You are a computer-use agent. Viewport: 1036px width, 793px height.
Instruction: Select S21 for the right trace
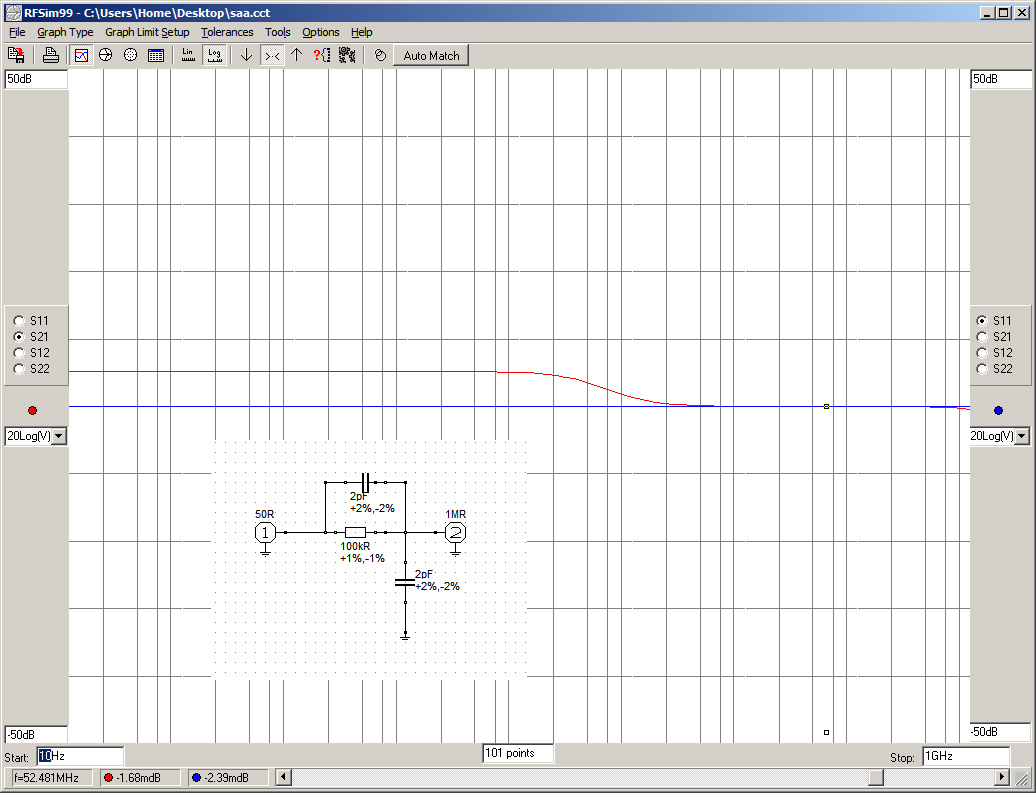click(982, 337)
